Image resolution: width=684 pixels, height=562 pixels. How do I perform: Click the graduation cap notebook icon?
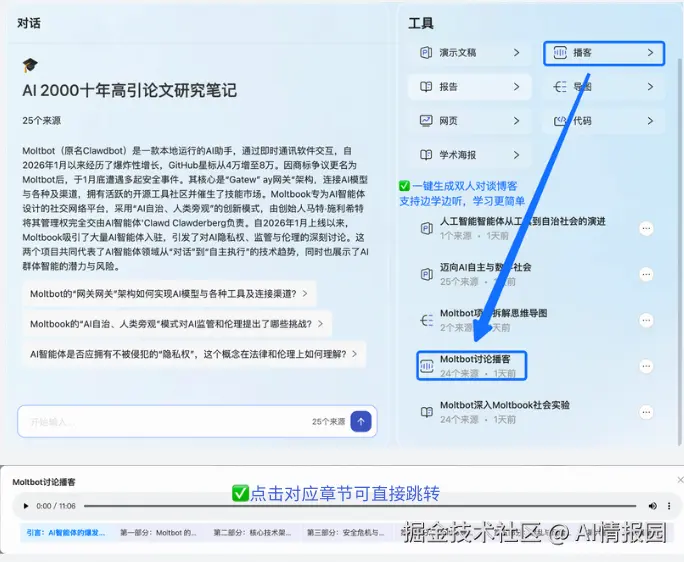[x=30, y=65]
